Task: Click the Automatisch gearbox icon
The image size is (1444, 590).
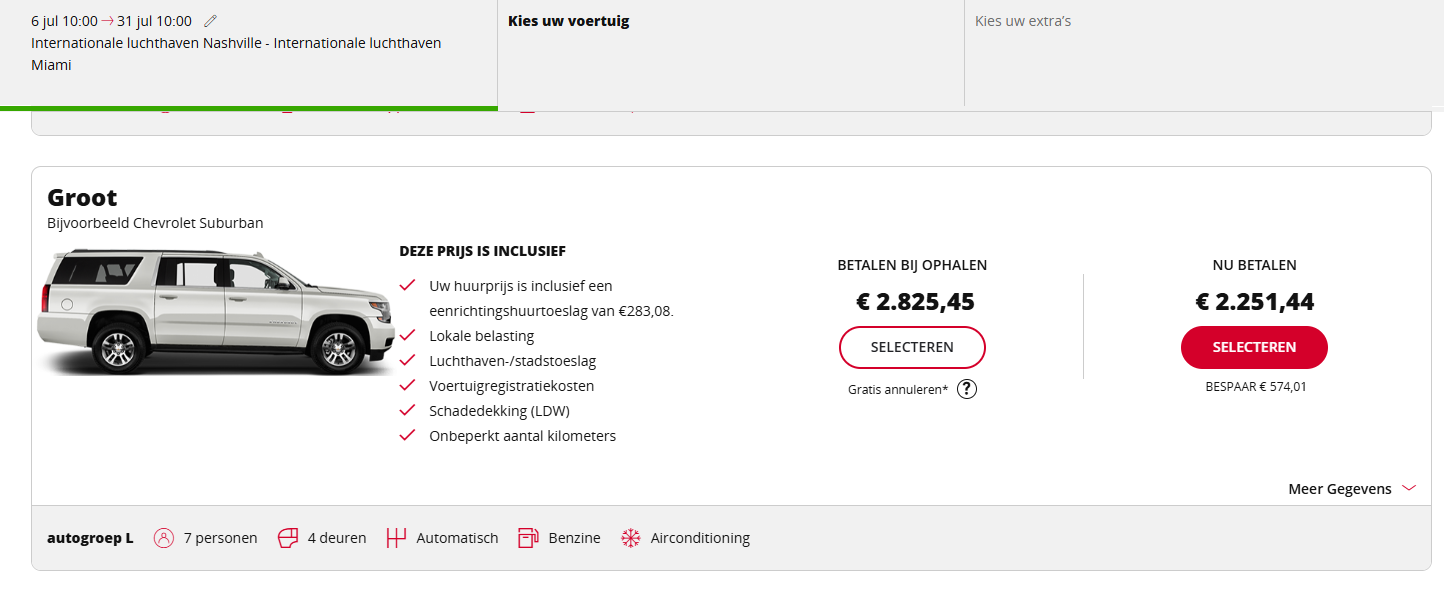Action: click(x=397, y=538)
